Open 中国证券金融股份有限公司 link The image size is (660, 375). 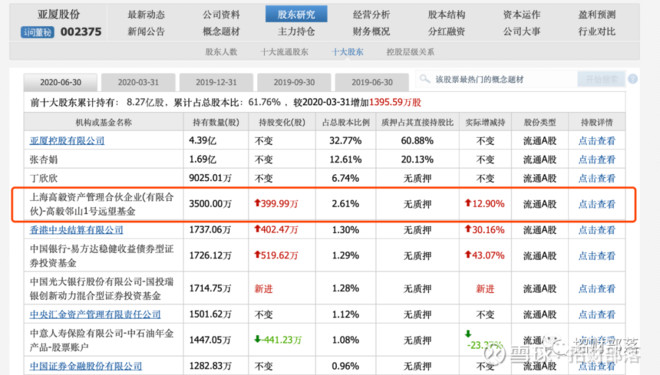click(85, 366)
